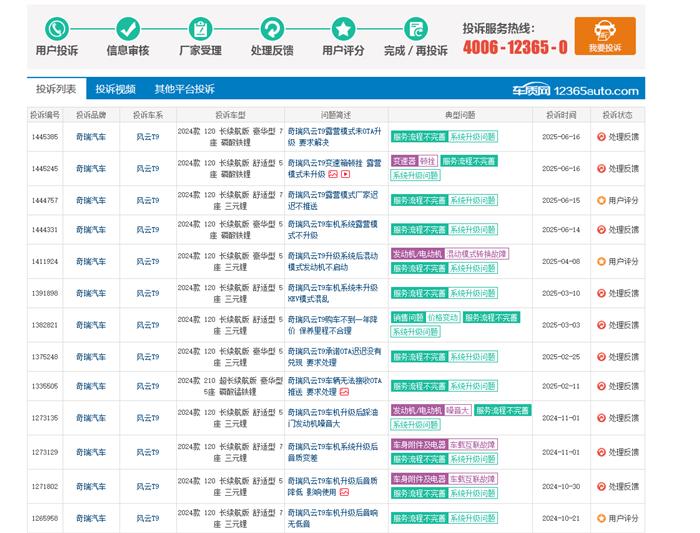Click 处理反馈 status icon for complaint 1445385

[x=601, y=137]
